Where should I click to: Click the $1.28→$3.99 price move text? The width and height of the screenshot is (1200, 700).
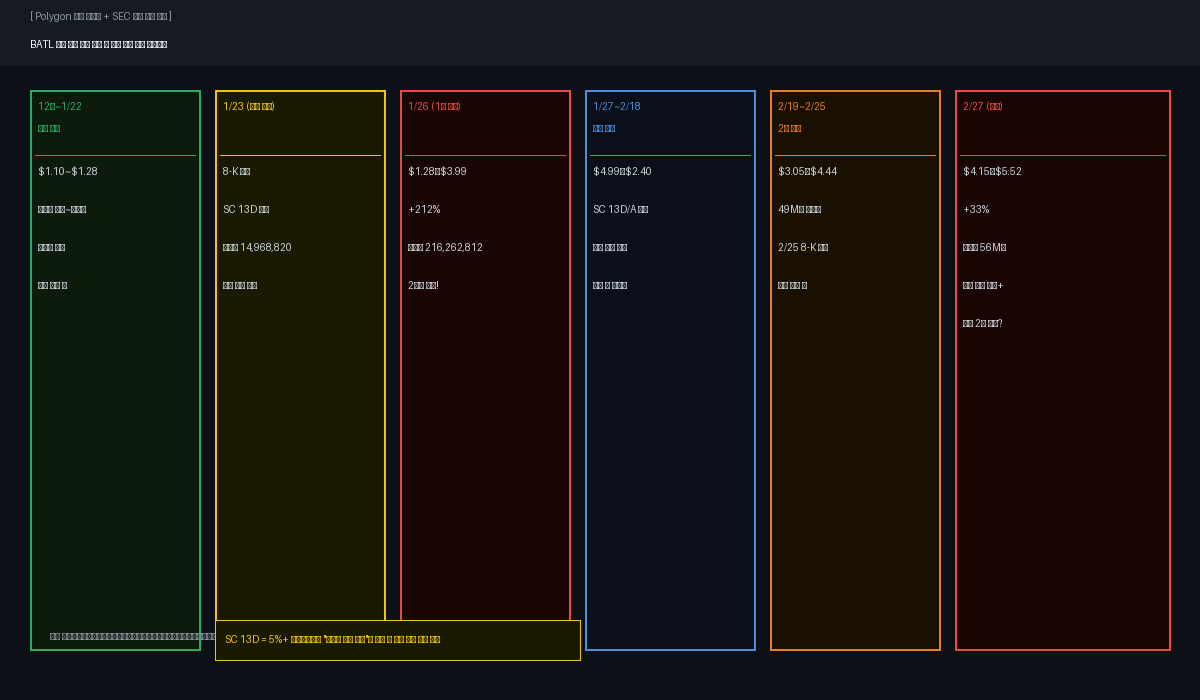[x=437, y=172]
